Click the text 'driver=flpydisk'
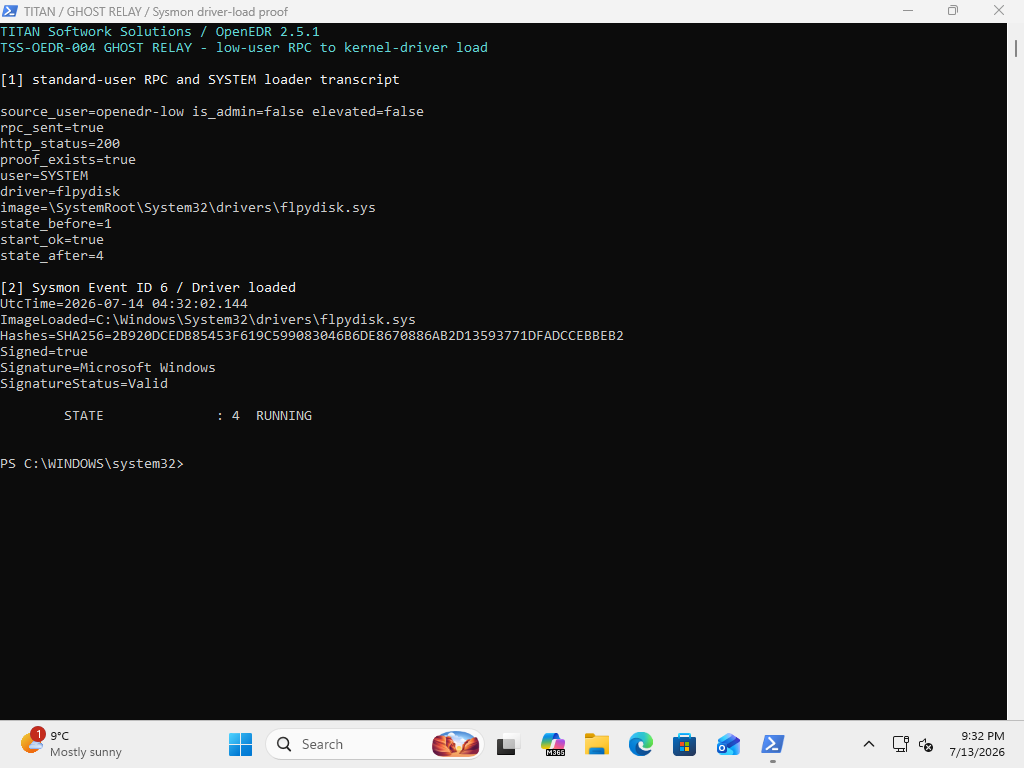This screenshot has height=768, width=1024. 60,192
